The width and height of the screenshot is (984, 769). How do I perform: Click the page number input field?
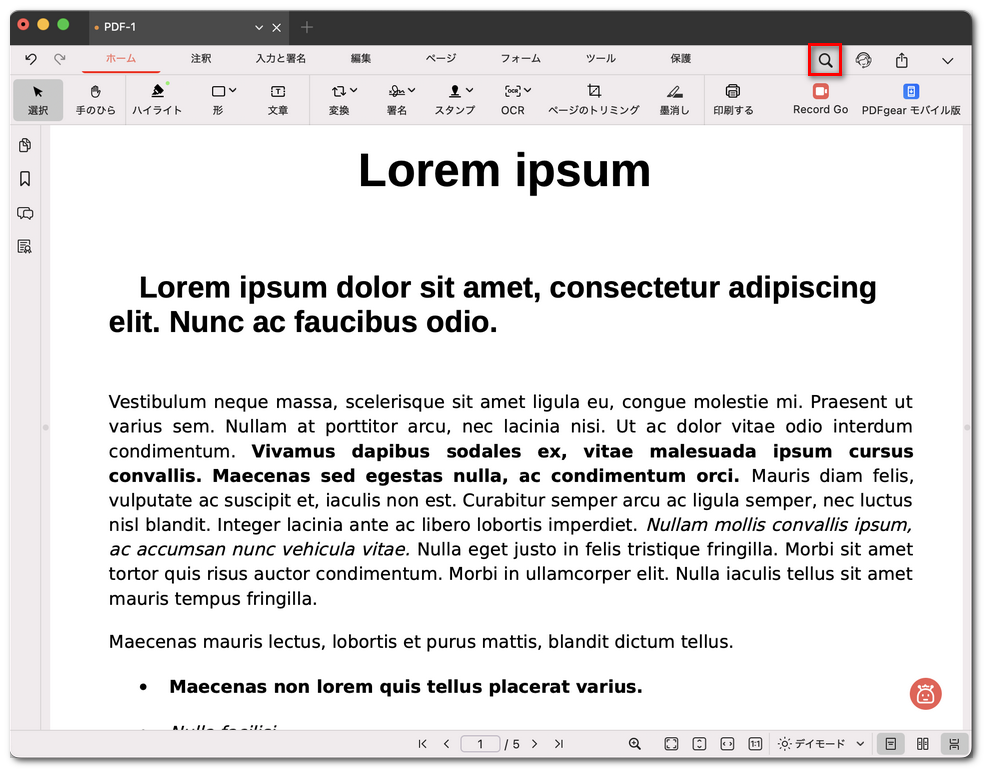tap(480, 744)
